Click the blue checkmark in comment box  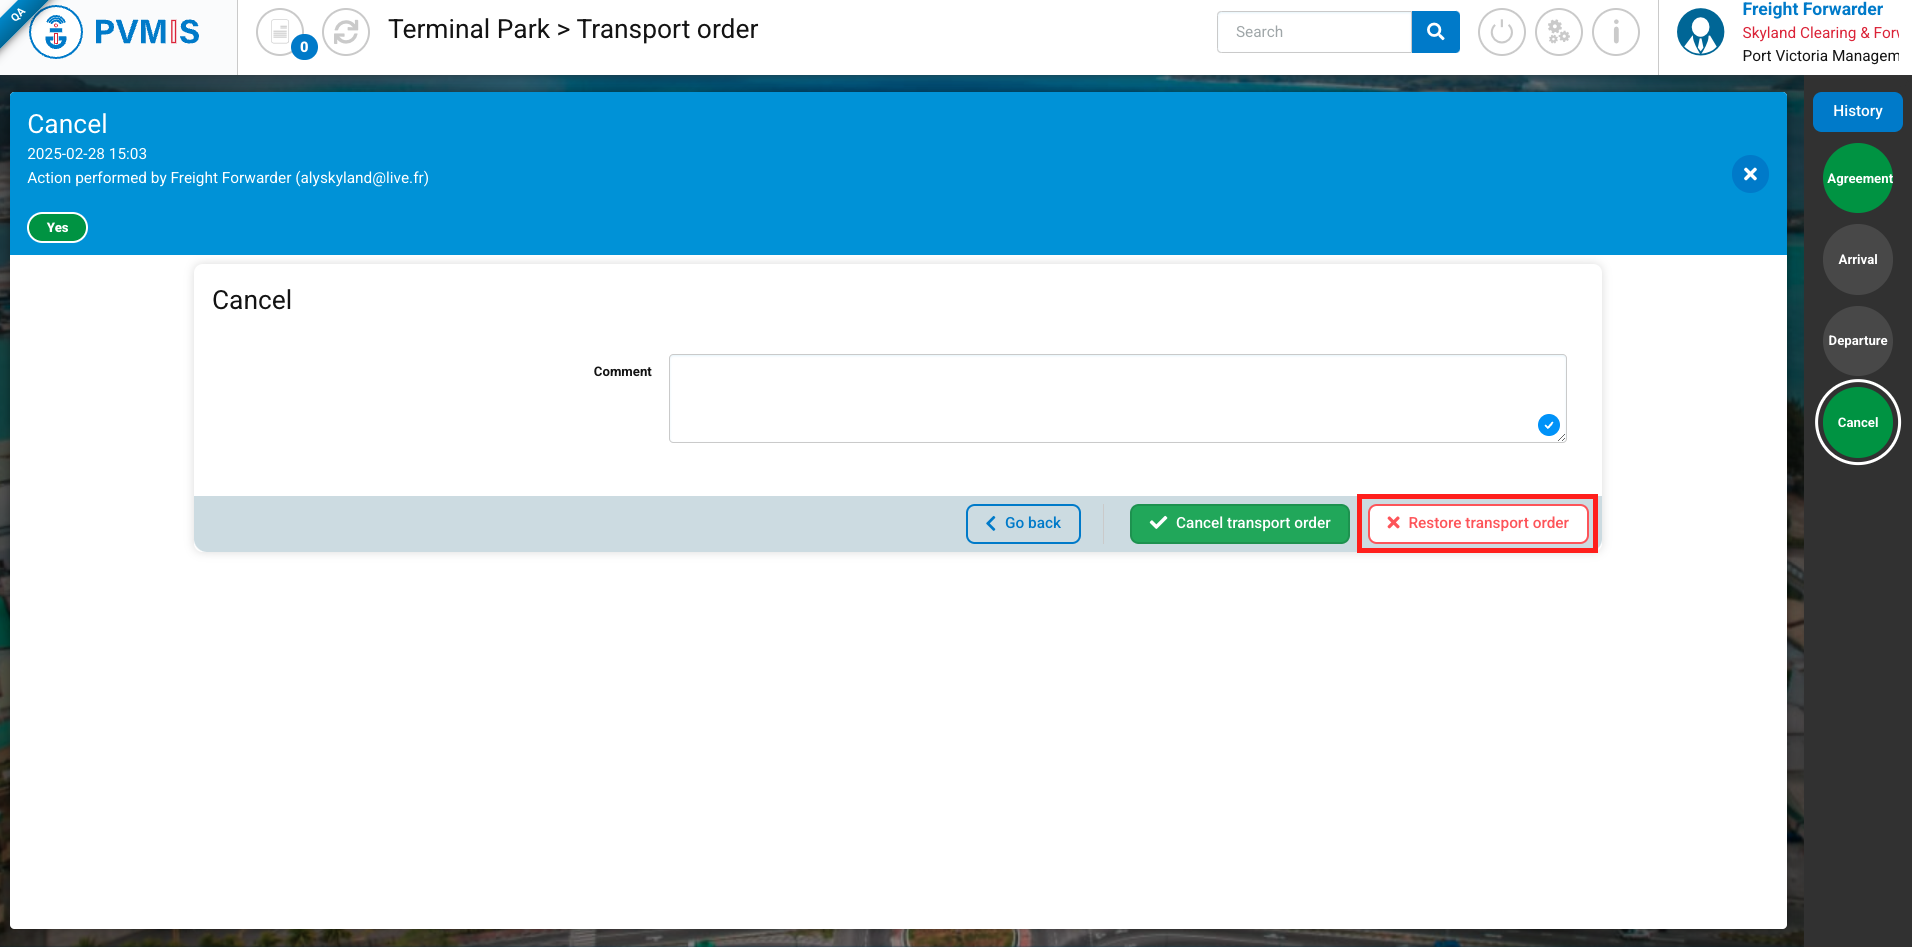1548,425
